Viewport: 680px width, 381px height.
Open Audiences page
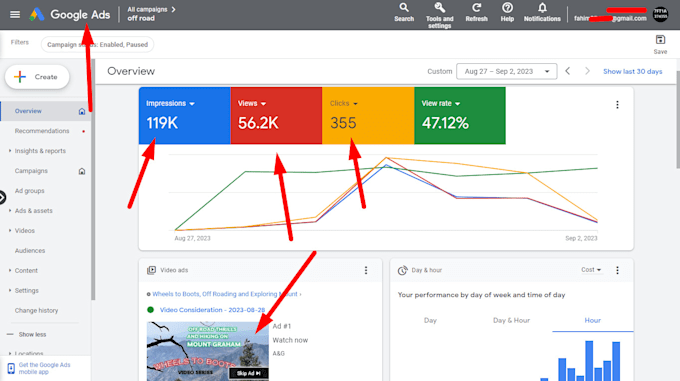point(30,251)
